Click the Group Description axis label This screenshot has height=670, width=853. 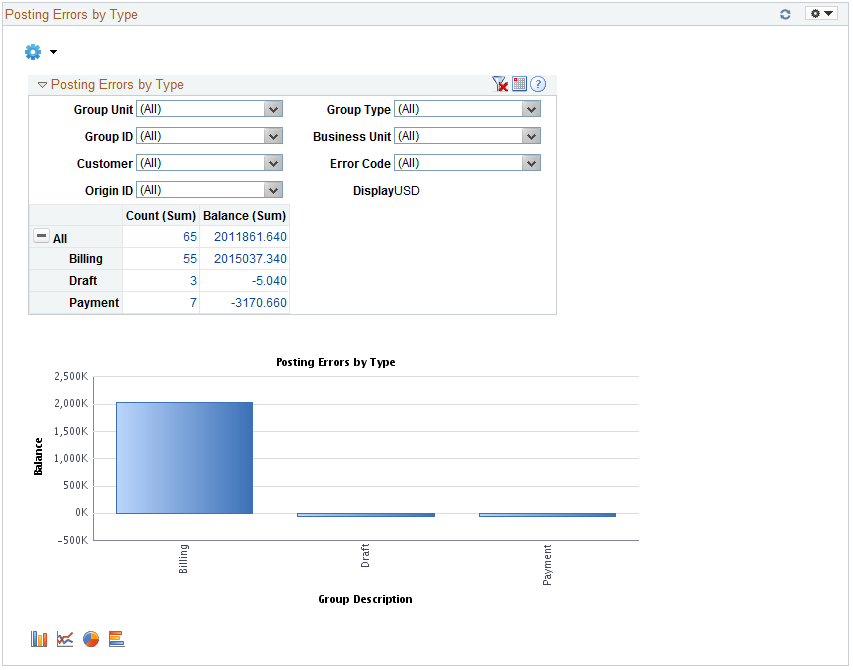point(365,599)
